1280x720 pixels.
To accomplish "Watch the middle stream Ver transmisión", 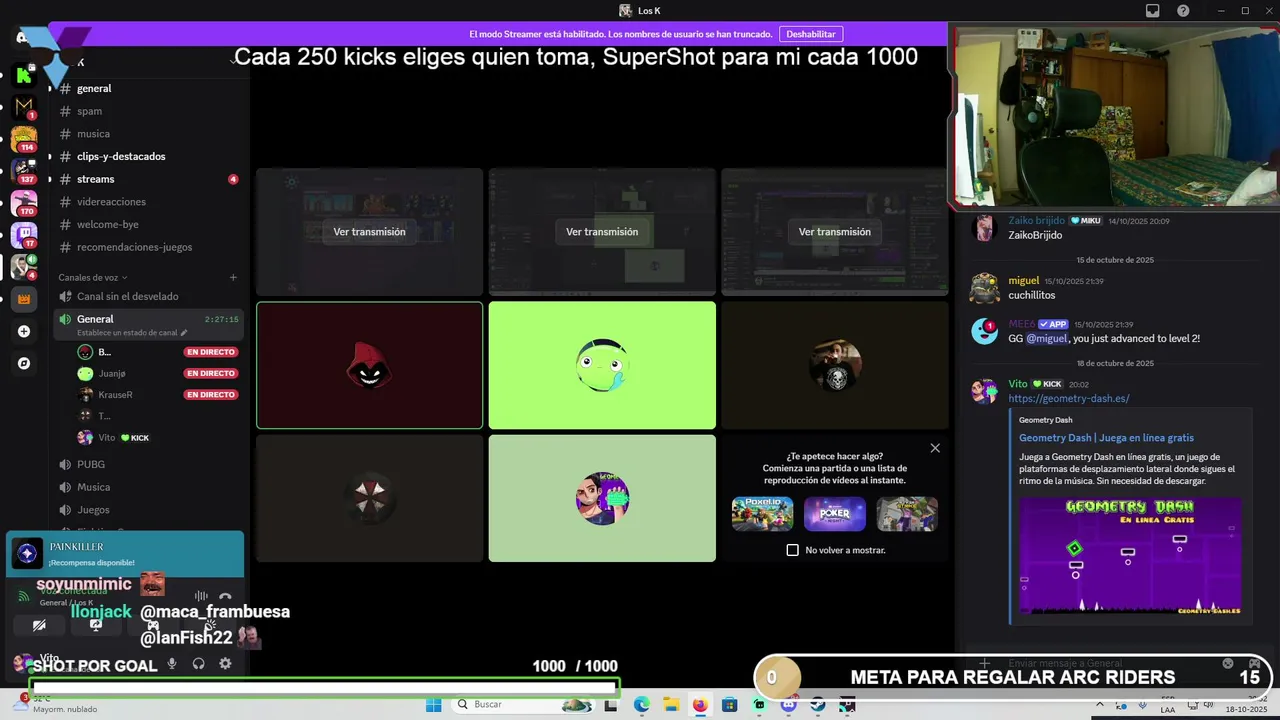I will click(x=602, y=232).
